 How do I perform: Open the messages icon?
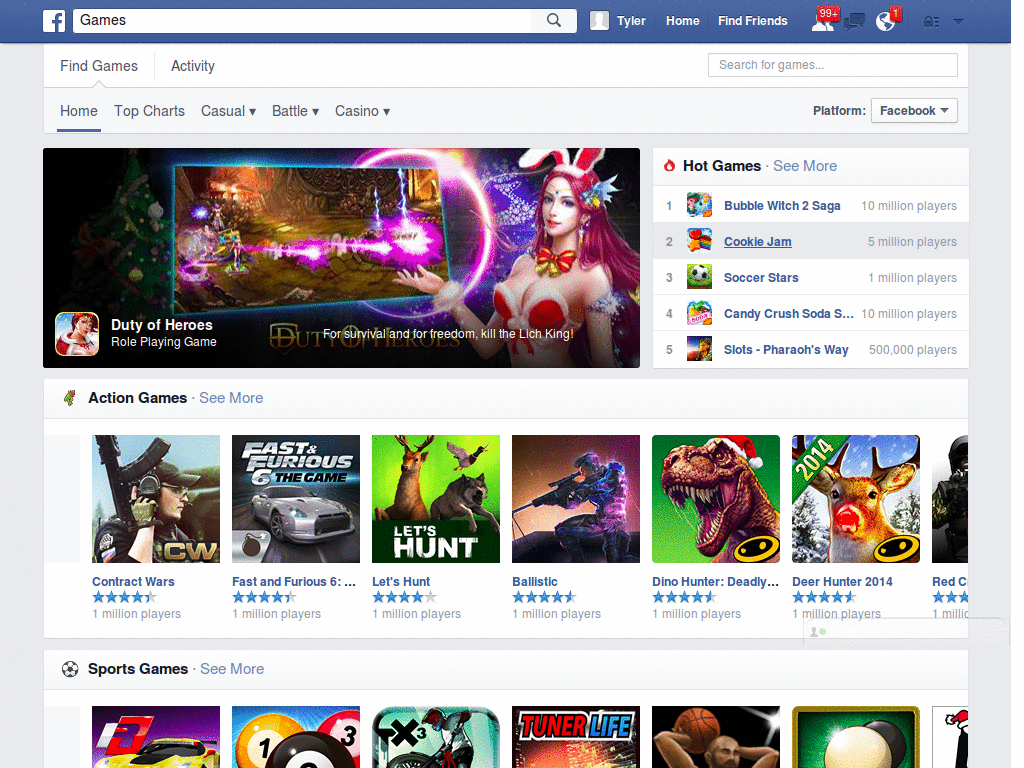(x=854, y=22)
